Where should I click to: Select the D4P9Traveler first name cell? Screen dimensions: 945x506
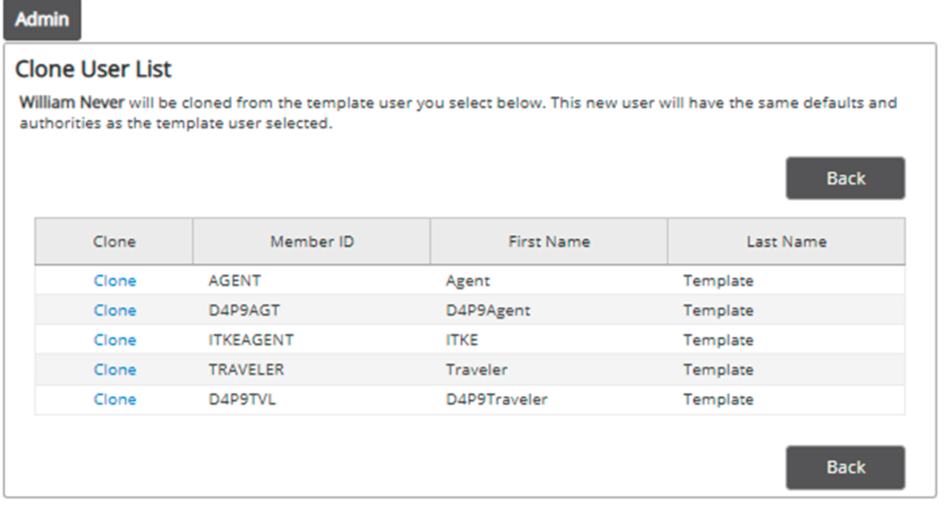[497, 399]
